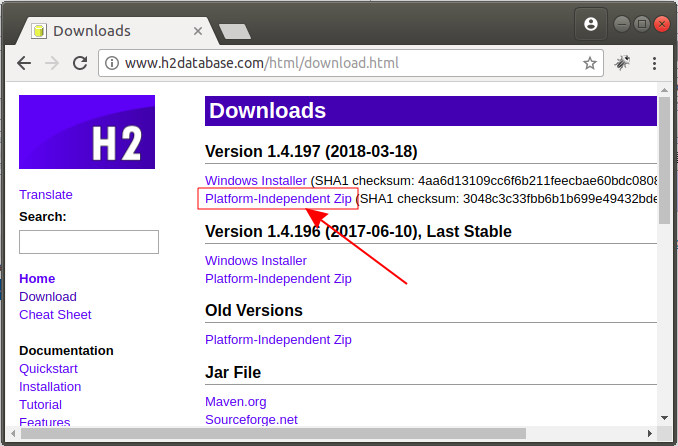Click the Search input box

(x=89, y=242)
